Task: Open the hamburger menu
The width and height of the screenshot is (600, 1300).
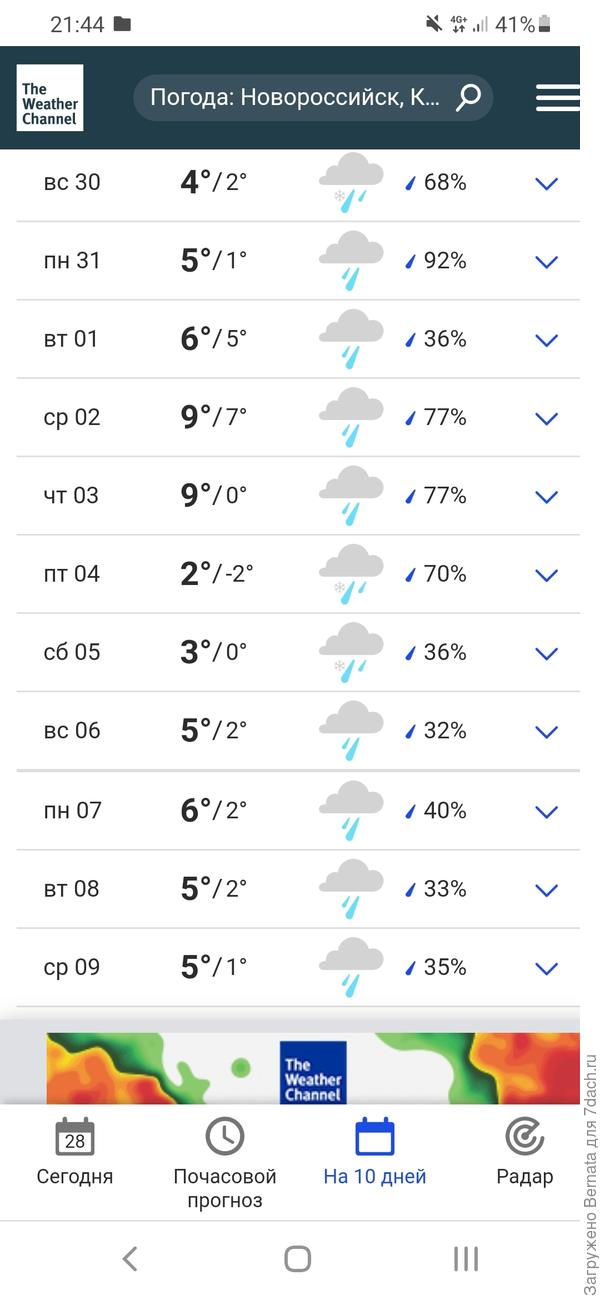Action: click(x=557, y=97)
